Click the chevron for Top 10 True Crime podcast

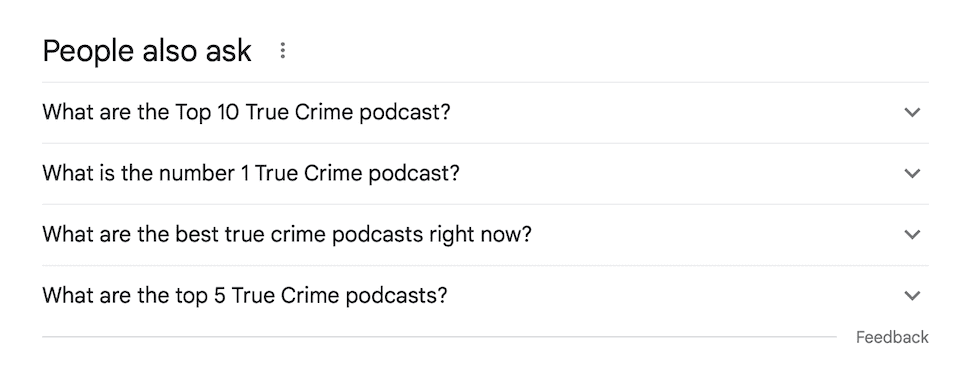coord(912,113)
